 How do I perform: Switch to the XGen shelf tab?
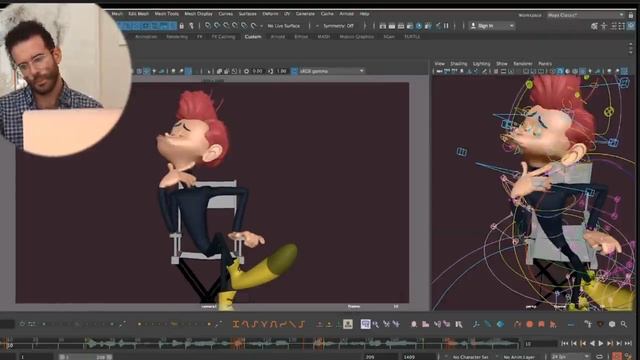389,37
